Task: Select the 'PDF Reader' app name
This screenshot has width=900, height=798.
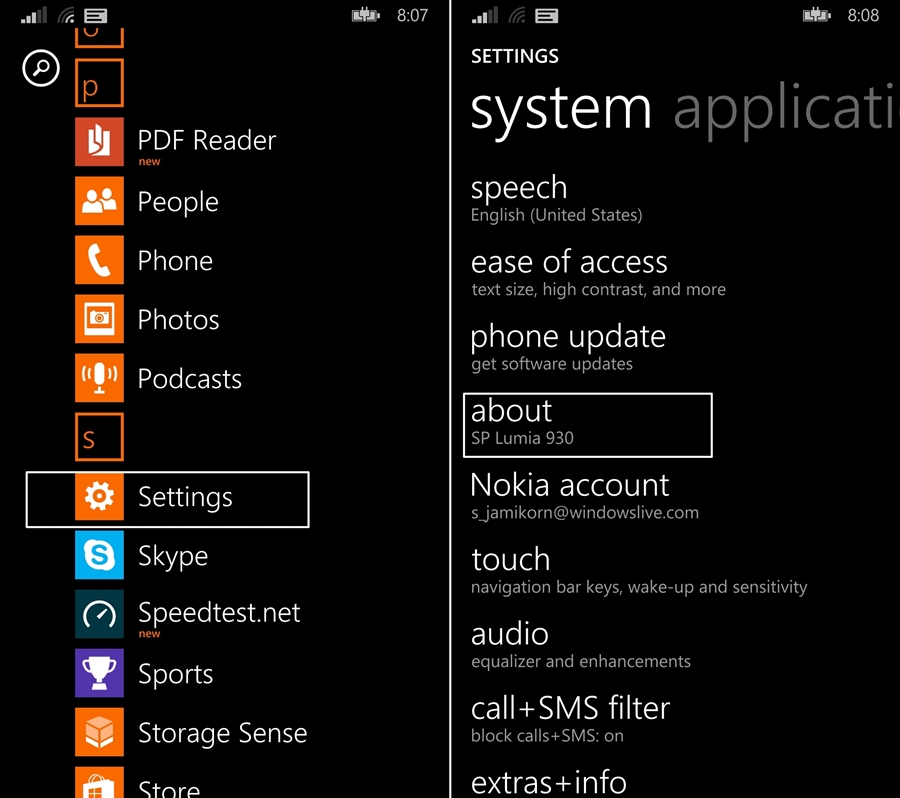Action: tap(207, 141)
